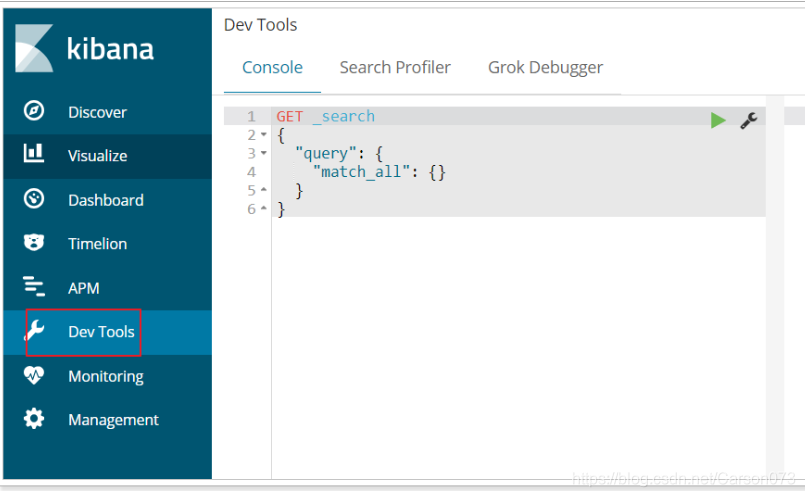Click the _search endpoint text
This screenshot has height=497, width=805.
pos(344,117)
